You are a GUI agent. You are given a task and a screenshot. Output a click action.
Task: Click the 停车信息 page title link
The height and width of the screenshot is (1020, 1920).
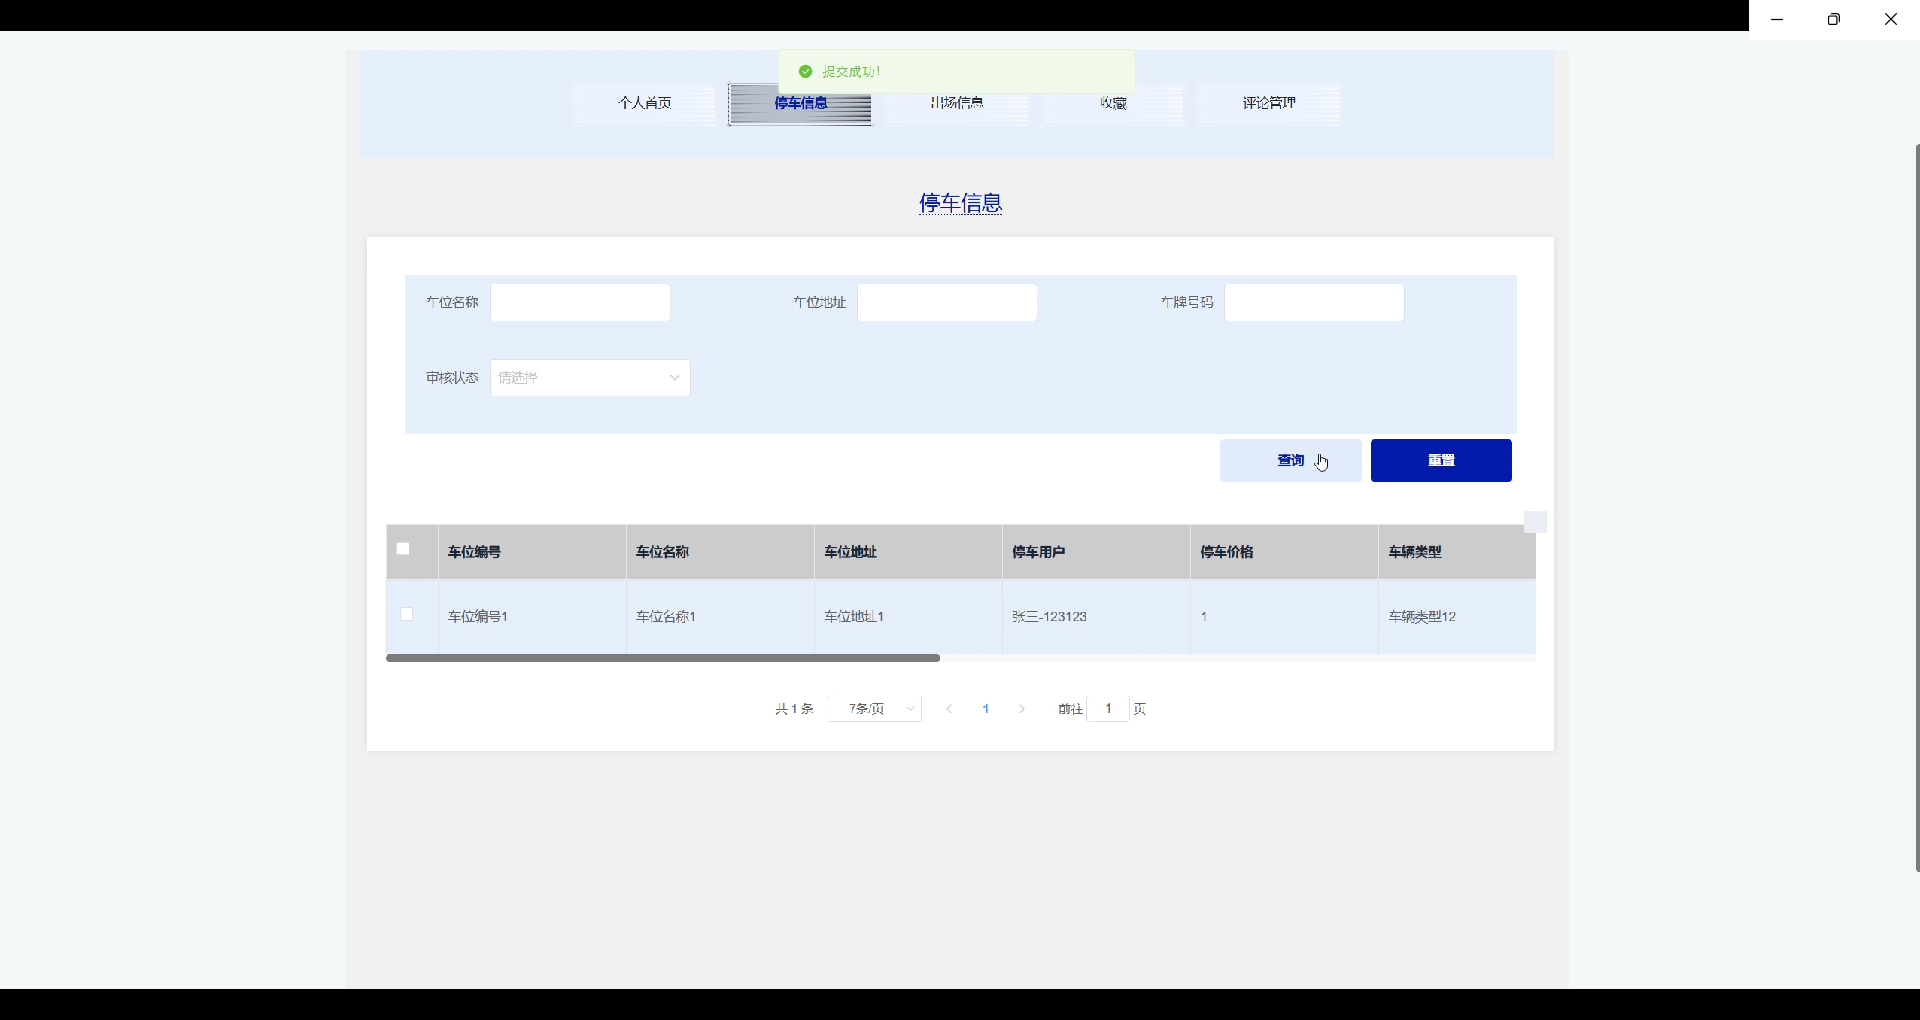[x=961, y=204]
